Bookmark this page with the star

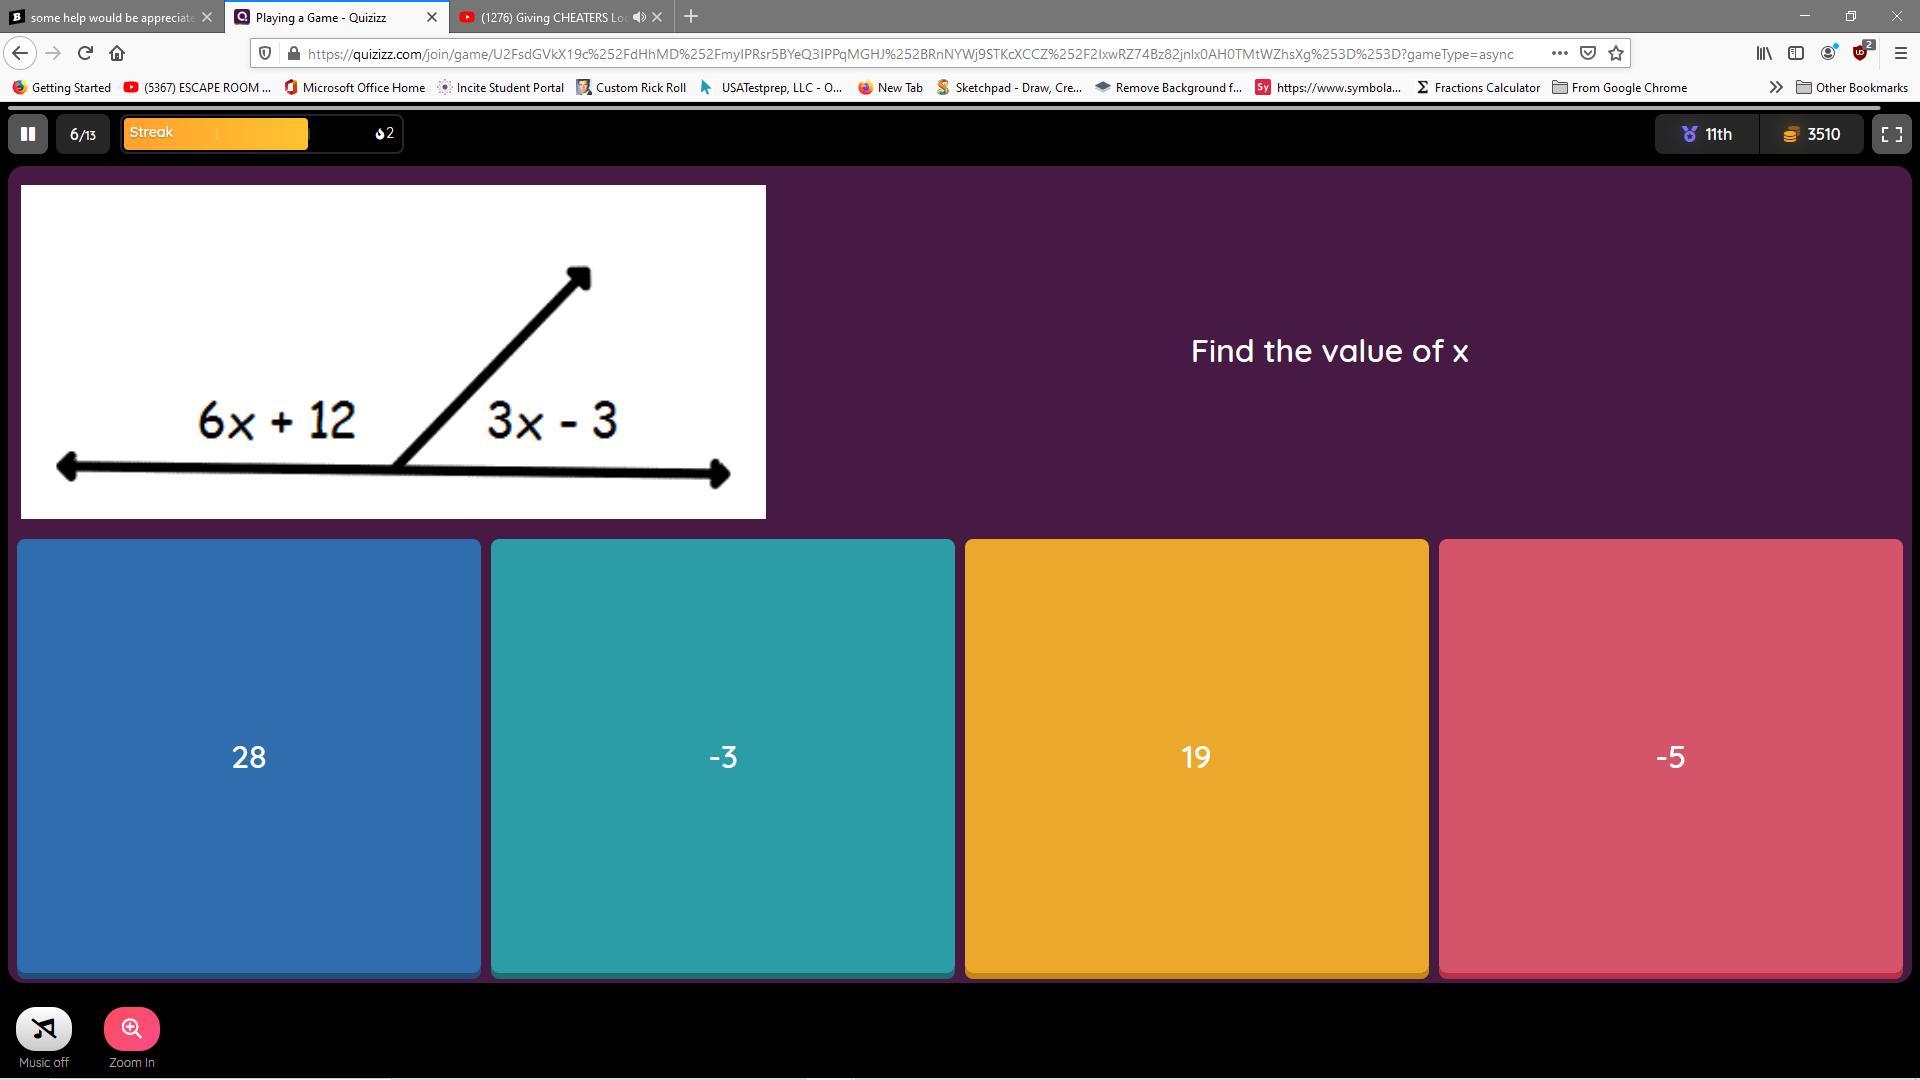point(1616,53)
